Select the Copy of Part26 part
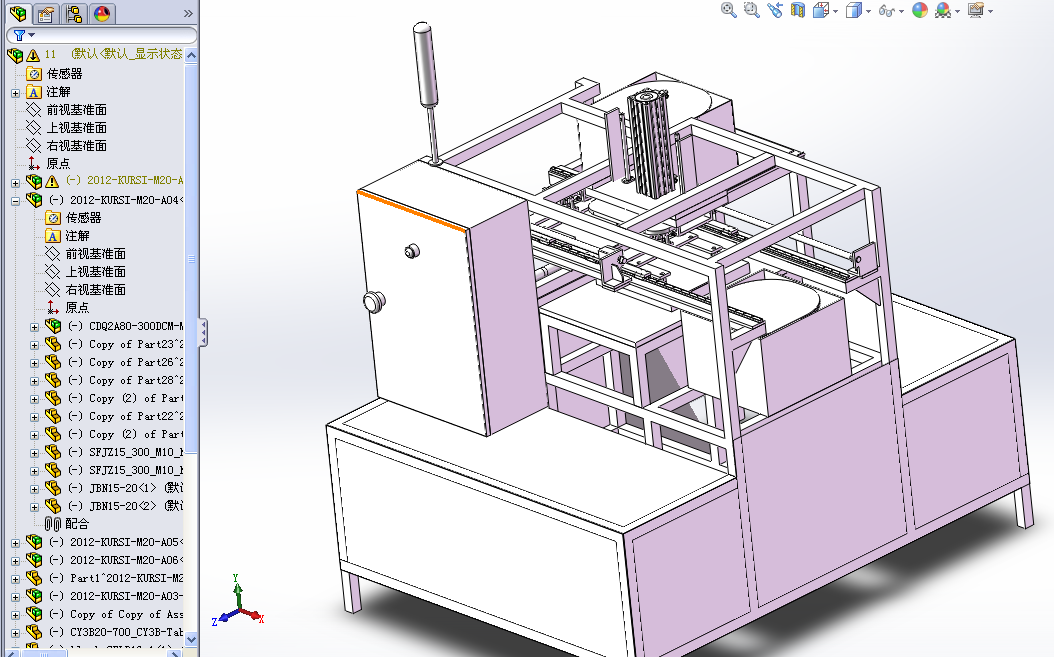Screen dimensions: 1054x657 point(125,362)
